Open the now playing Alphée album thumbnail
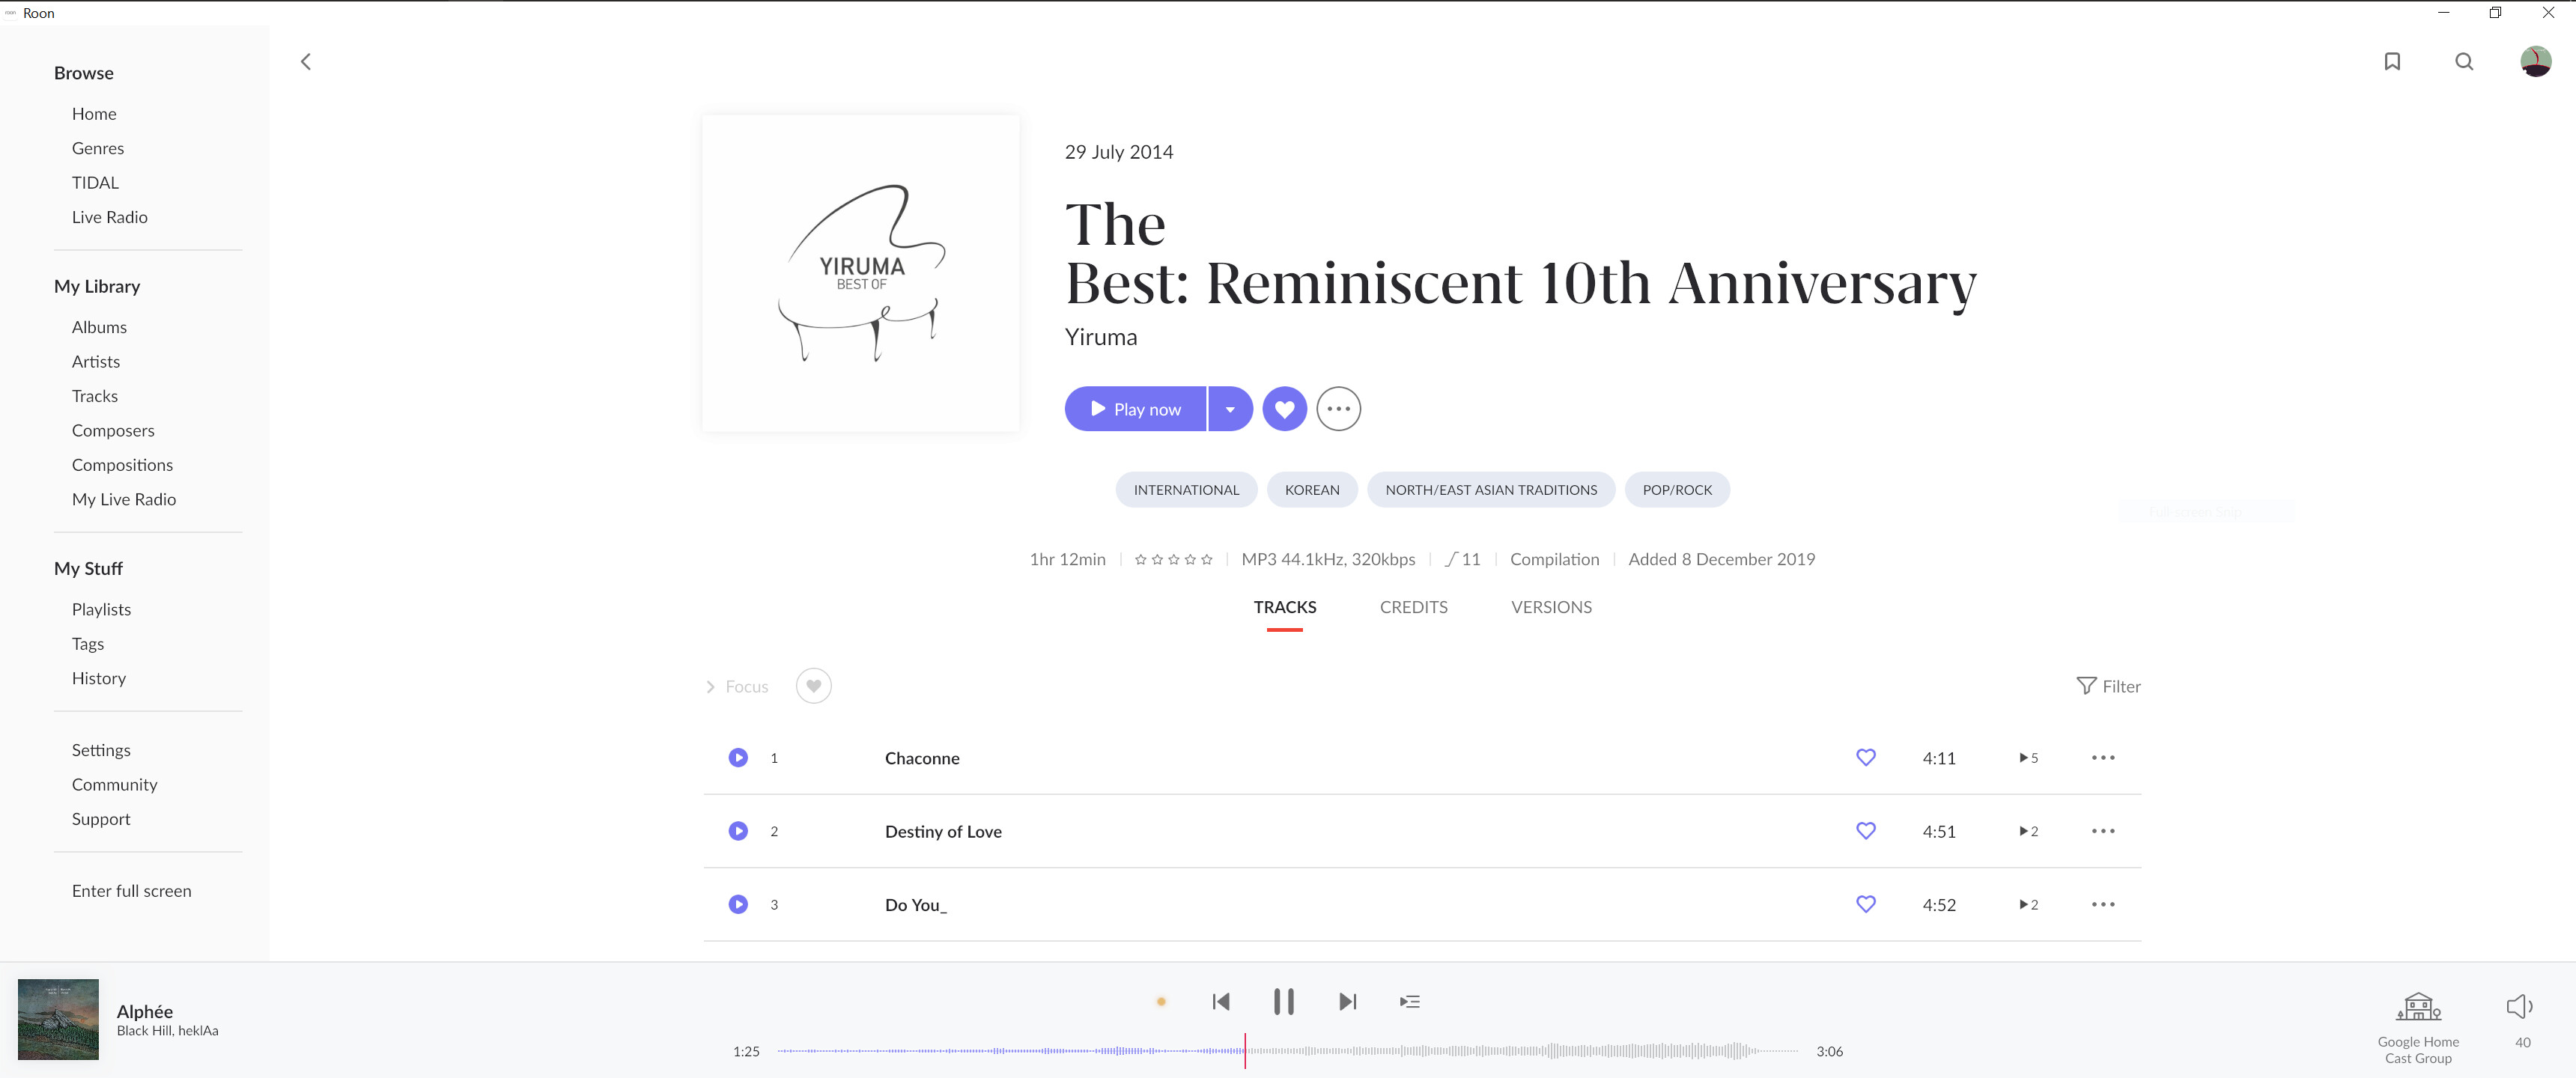 pyautogui.click(x=58, y=1019)
